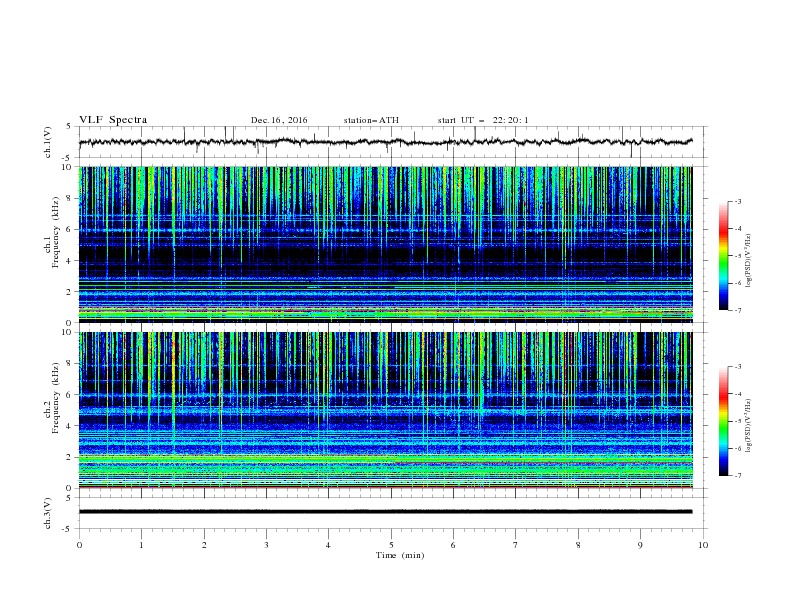
Task: Click the "VLF Spectra" title text
Action: click(x=113, y=120)
